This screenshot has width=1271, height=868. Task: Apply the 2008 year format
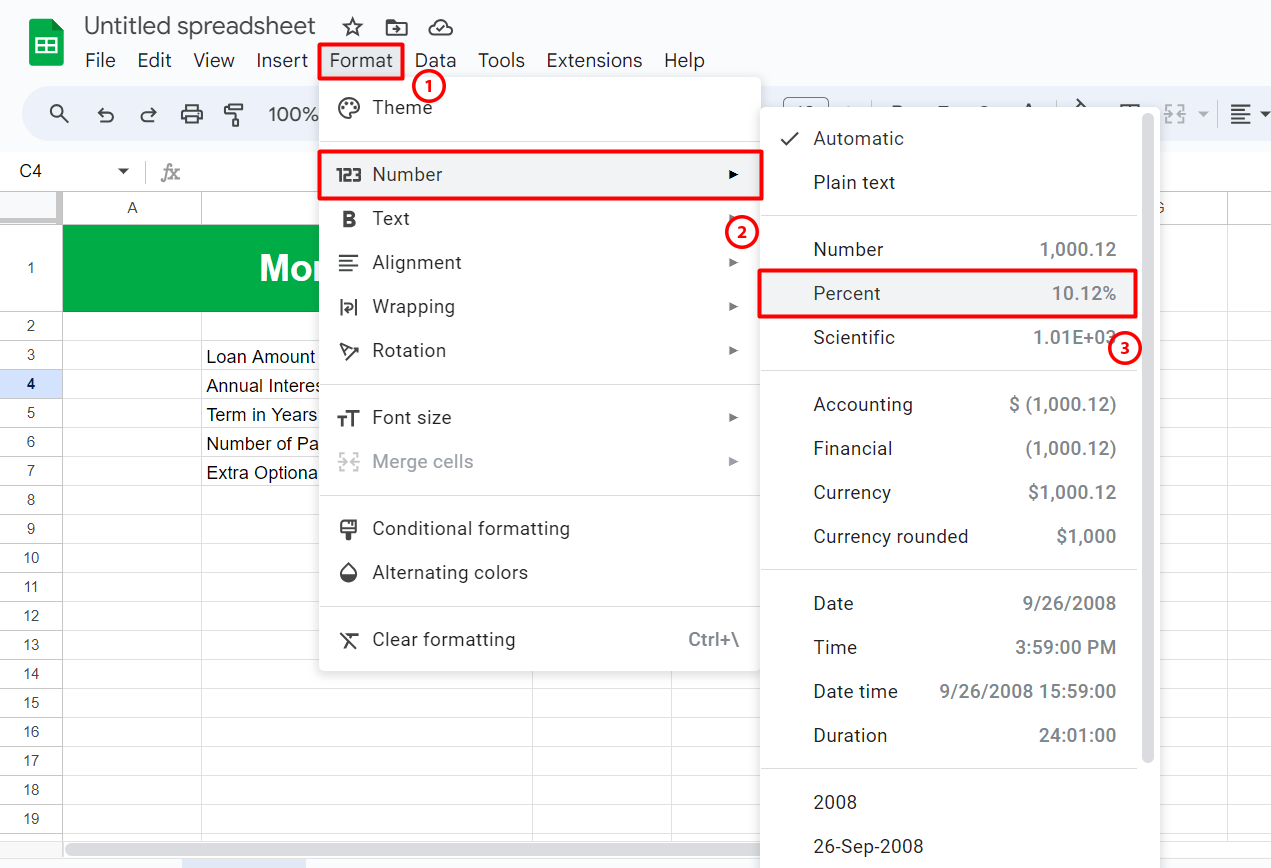click(x=948, y=803)
